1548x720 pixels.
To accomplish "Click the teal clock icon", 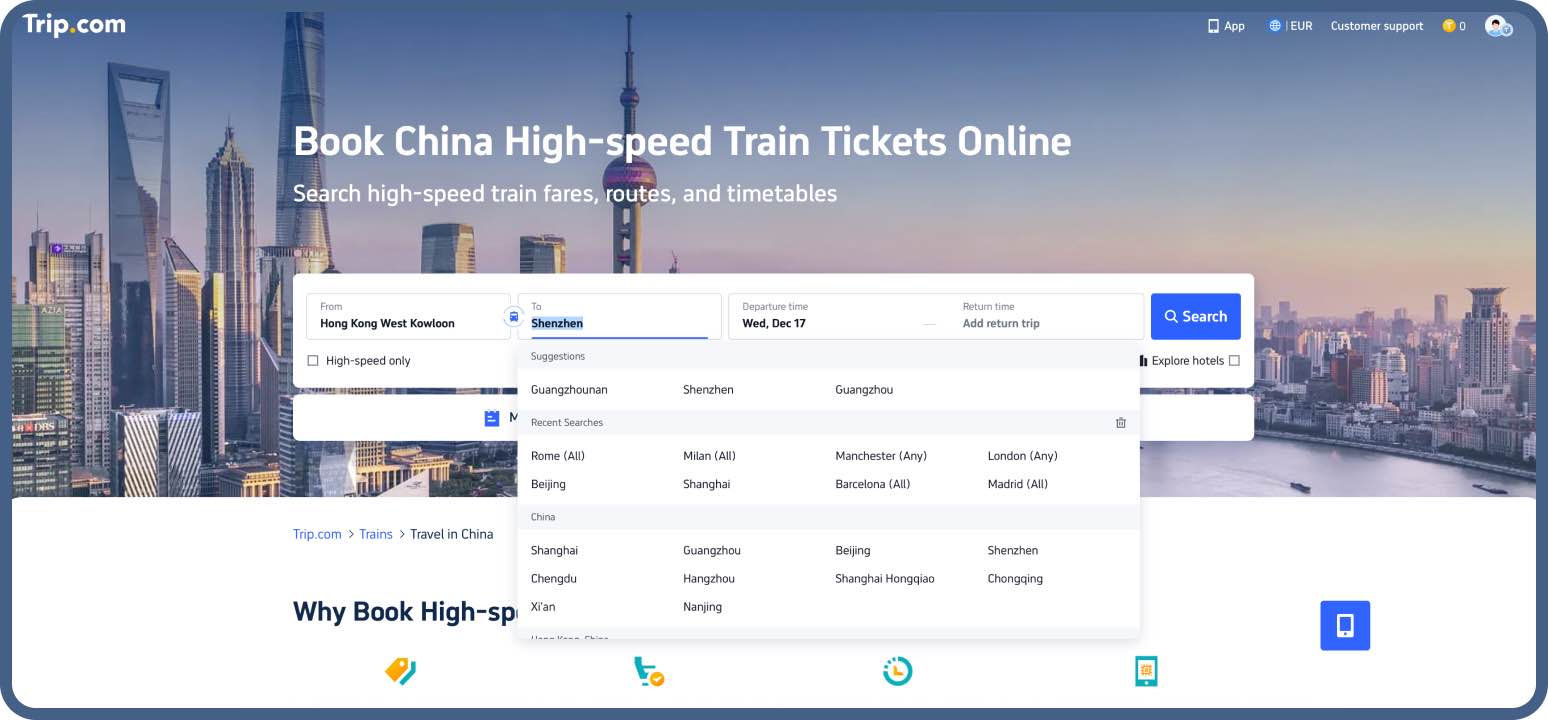I will pos(897,671).
